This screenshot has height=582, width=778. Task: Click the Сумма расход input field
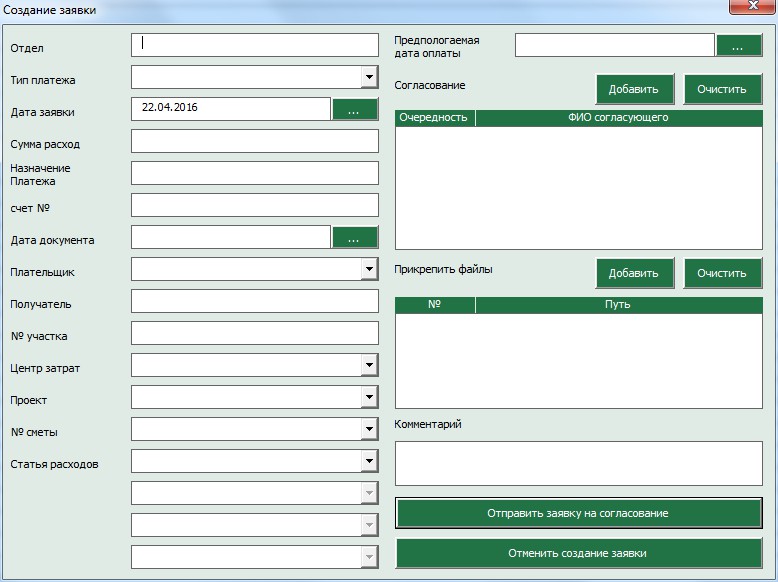[x=255, y=141]
